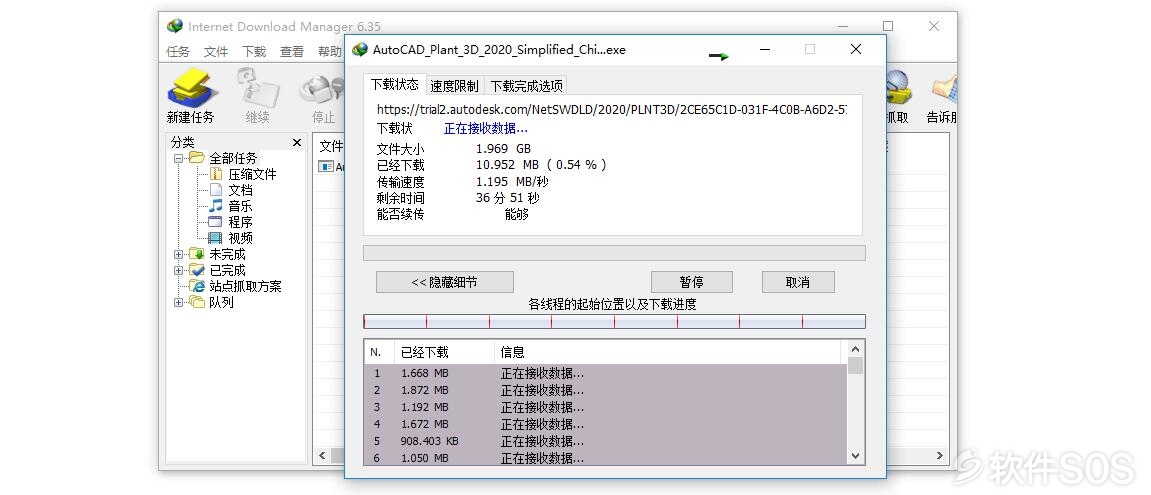The width and height of the screenshot is (1151, 495).
Task: Click the 1.969 GB file size value
Action: pos(504,149)
